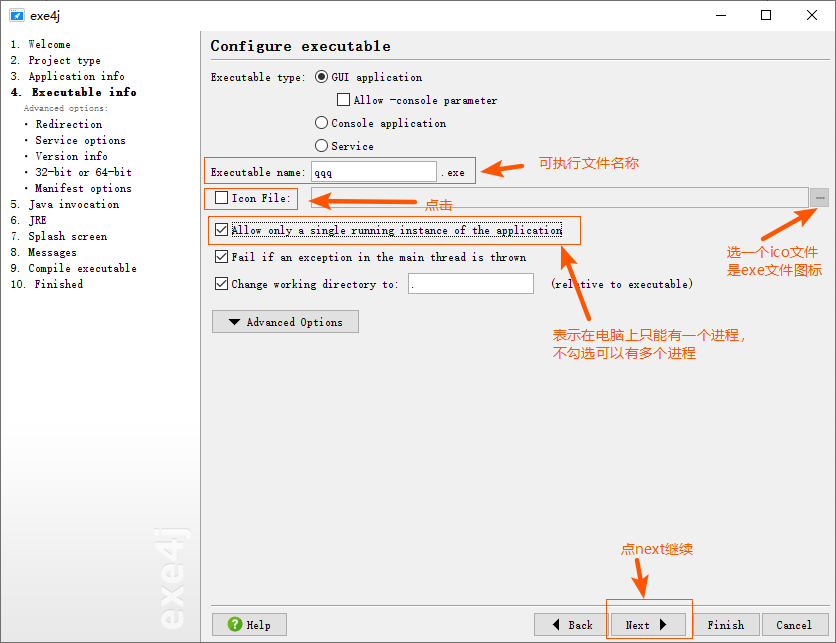Click the Executable name text field

[x=374, y=172]
